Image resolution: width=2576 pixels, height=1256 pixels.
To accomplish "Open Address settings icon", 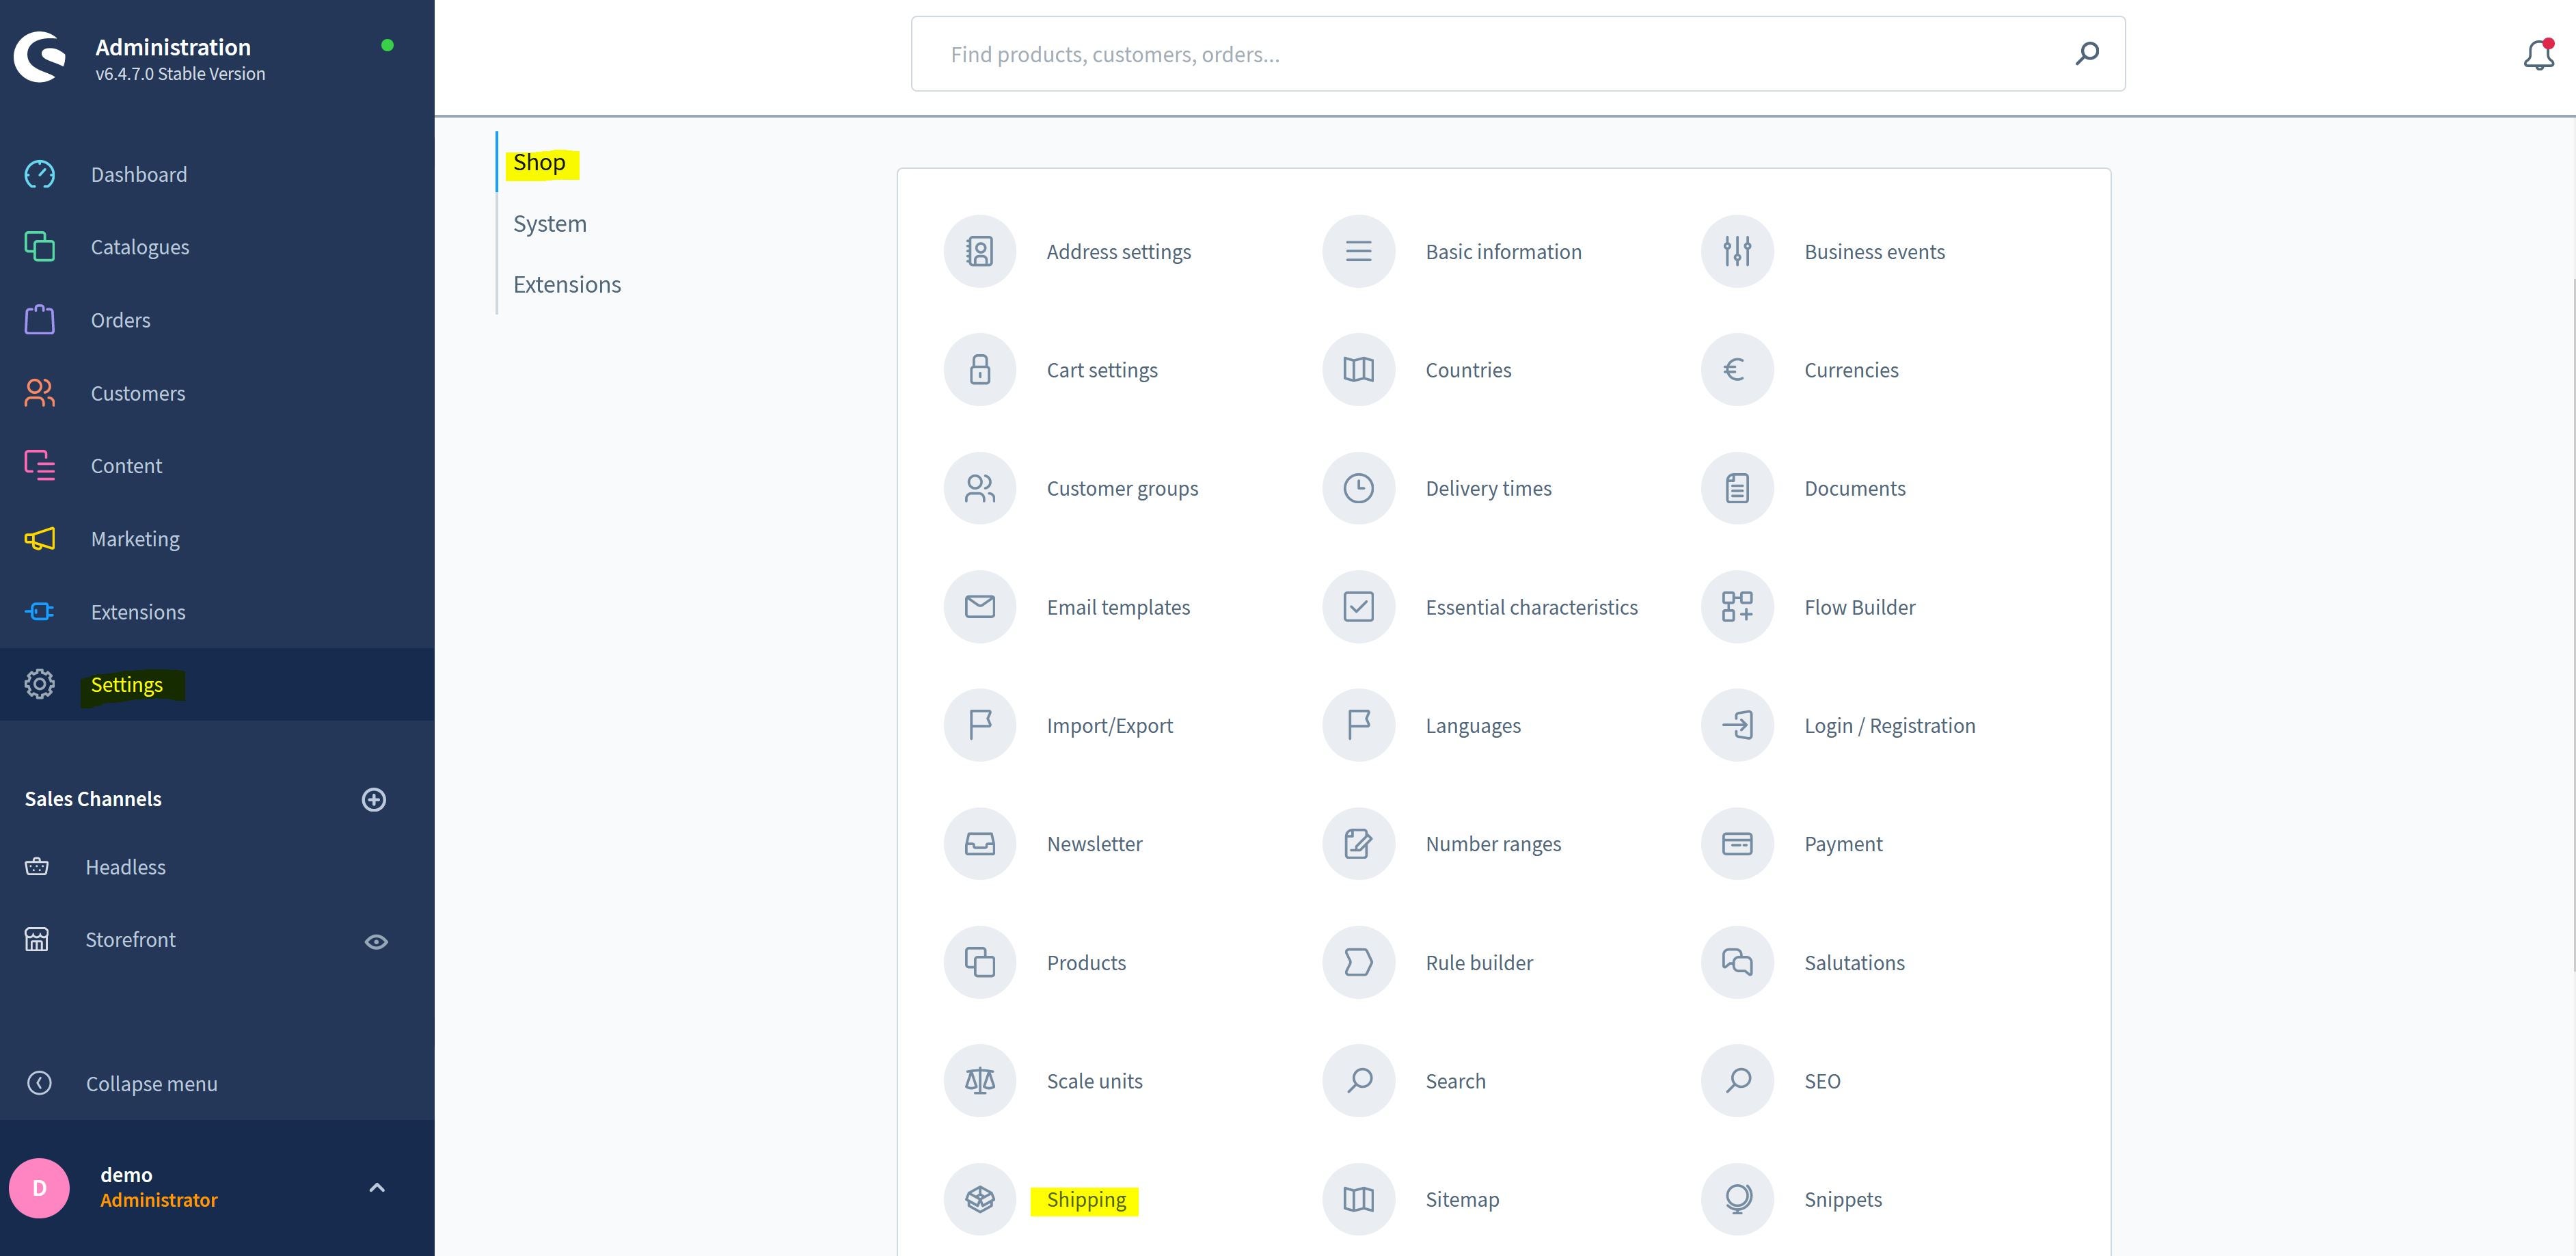I will pos(979,251).
